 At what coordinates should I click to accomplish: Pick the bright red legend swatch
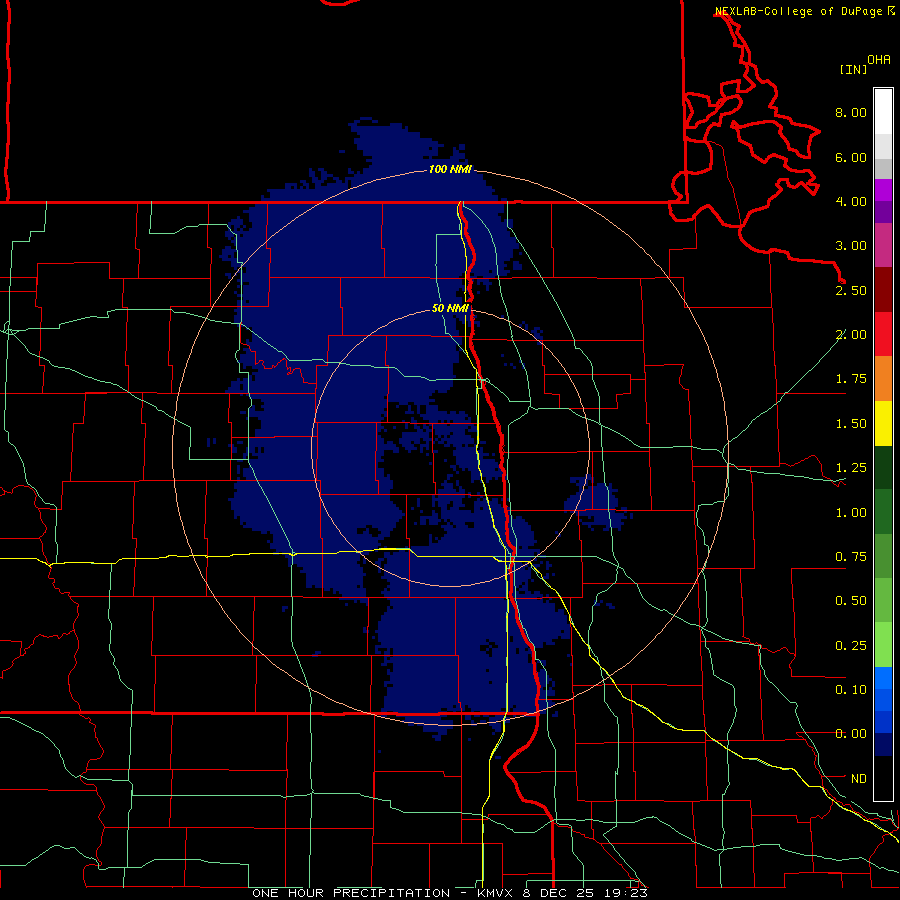pos(883,334)
